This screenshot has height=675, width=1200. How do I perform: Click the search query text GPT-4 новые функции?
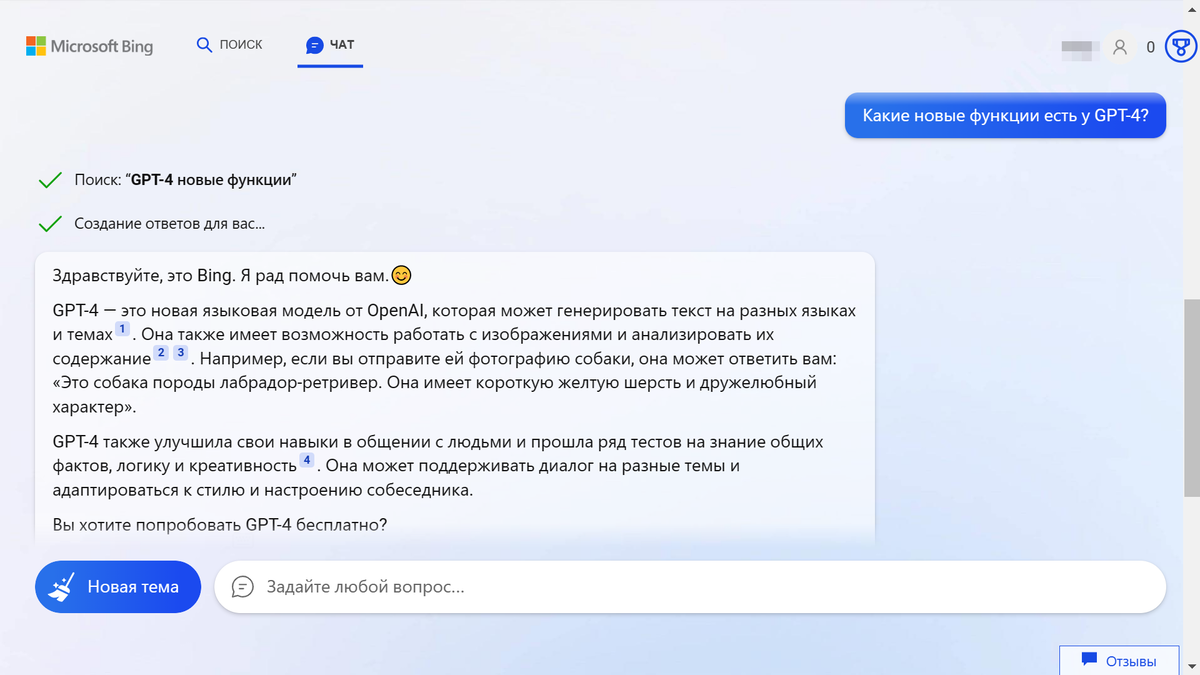tap(212, 180)
